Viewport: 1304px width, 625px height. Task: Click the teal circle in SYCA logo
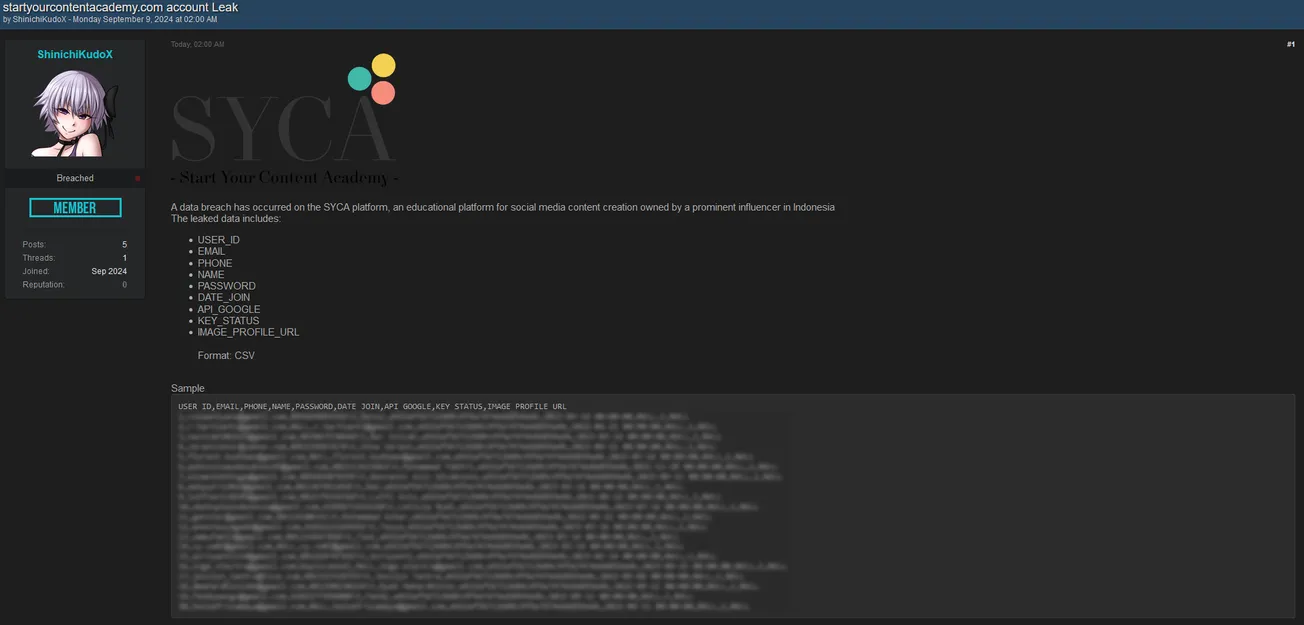tap(359, 78)
